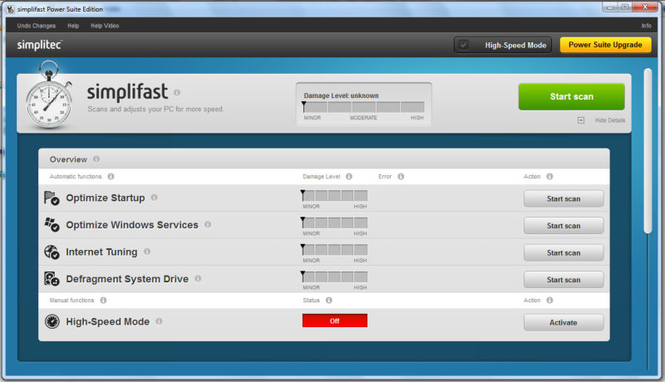This screenshot has width=665, height=382.
Task: Toggle the red Off status indicator
Action: (335, 321)
